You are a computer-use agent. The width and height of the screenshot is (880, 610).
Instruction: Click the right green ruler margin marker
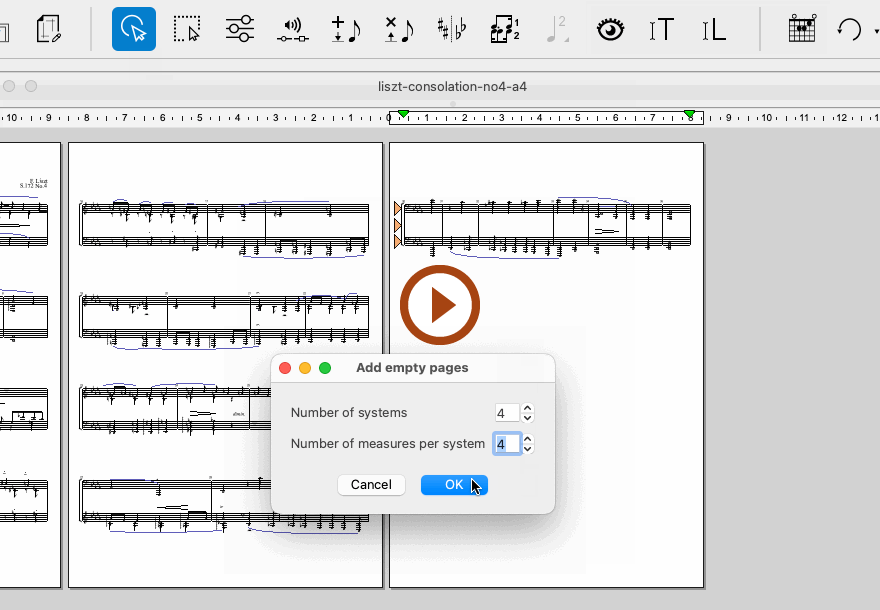pyautogui.click(x=690, y=114)
